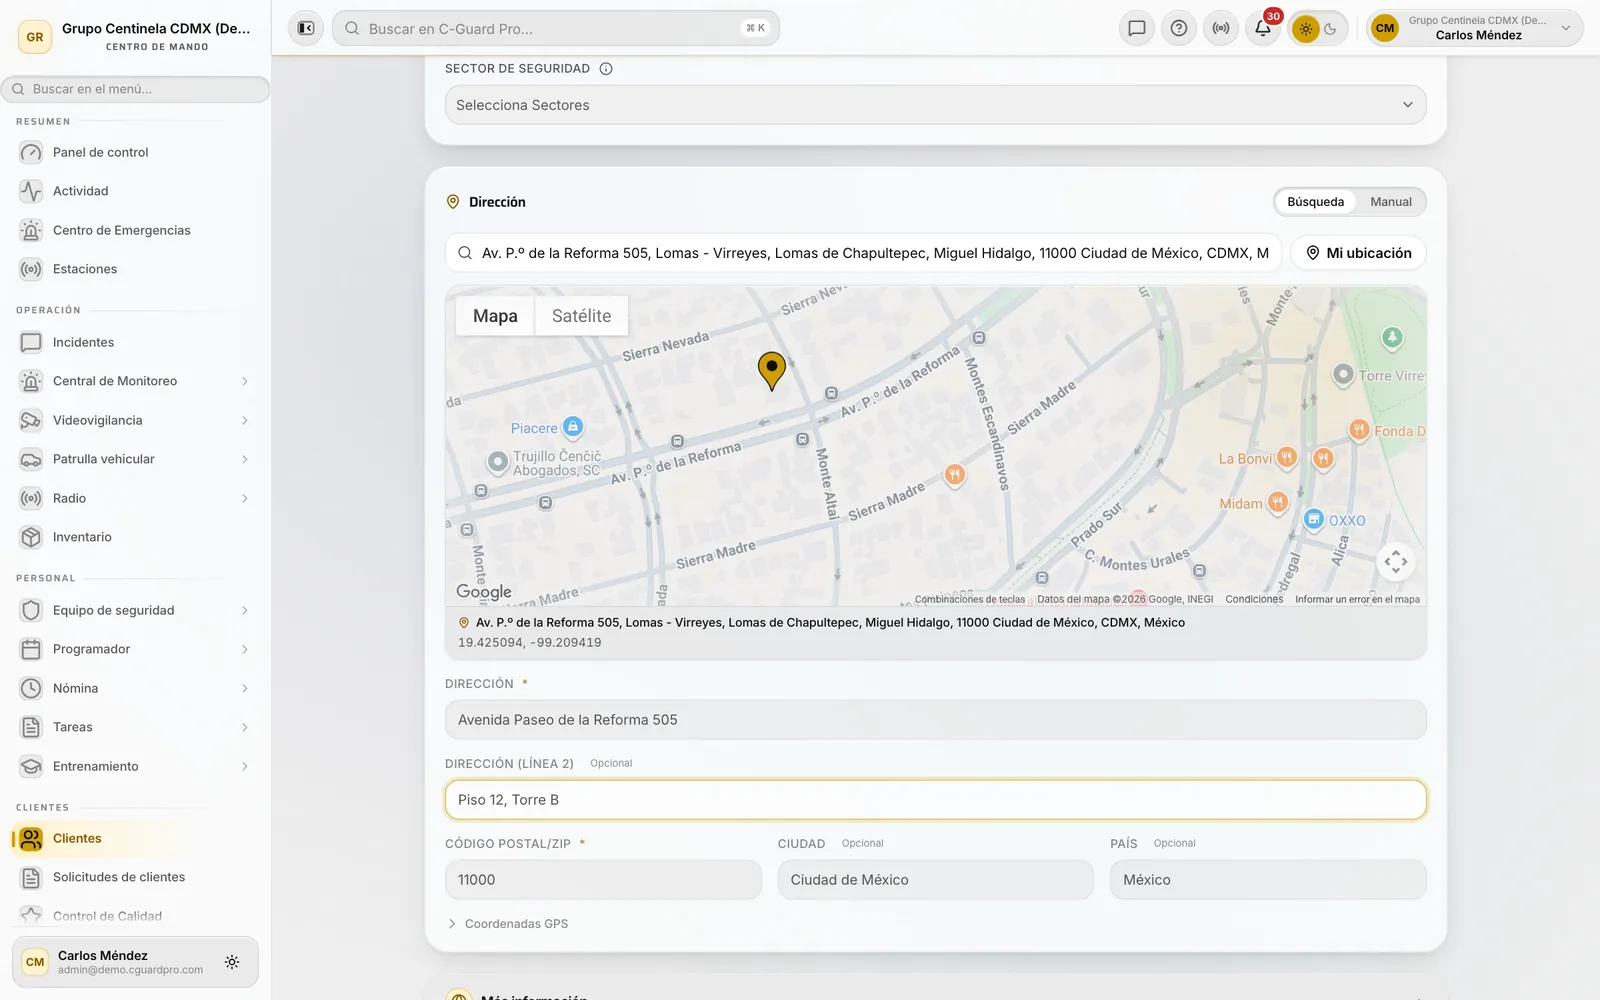Switch to dark mode moon icon
This screenshot has width=1600, height=1000.
1331,29
